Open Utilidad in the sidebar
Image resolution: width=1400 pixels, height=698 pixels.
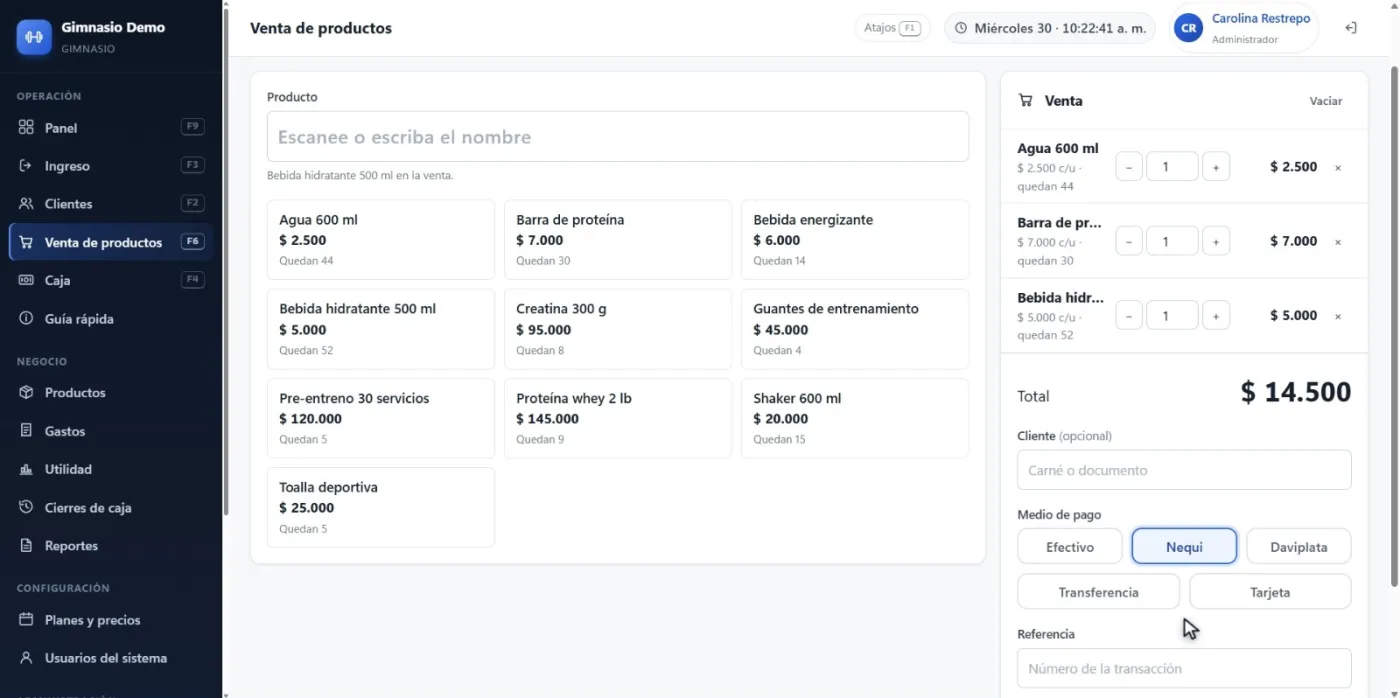point(111,469)
